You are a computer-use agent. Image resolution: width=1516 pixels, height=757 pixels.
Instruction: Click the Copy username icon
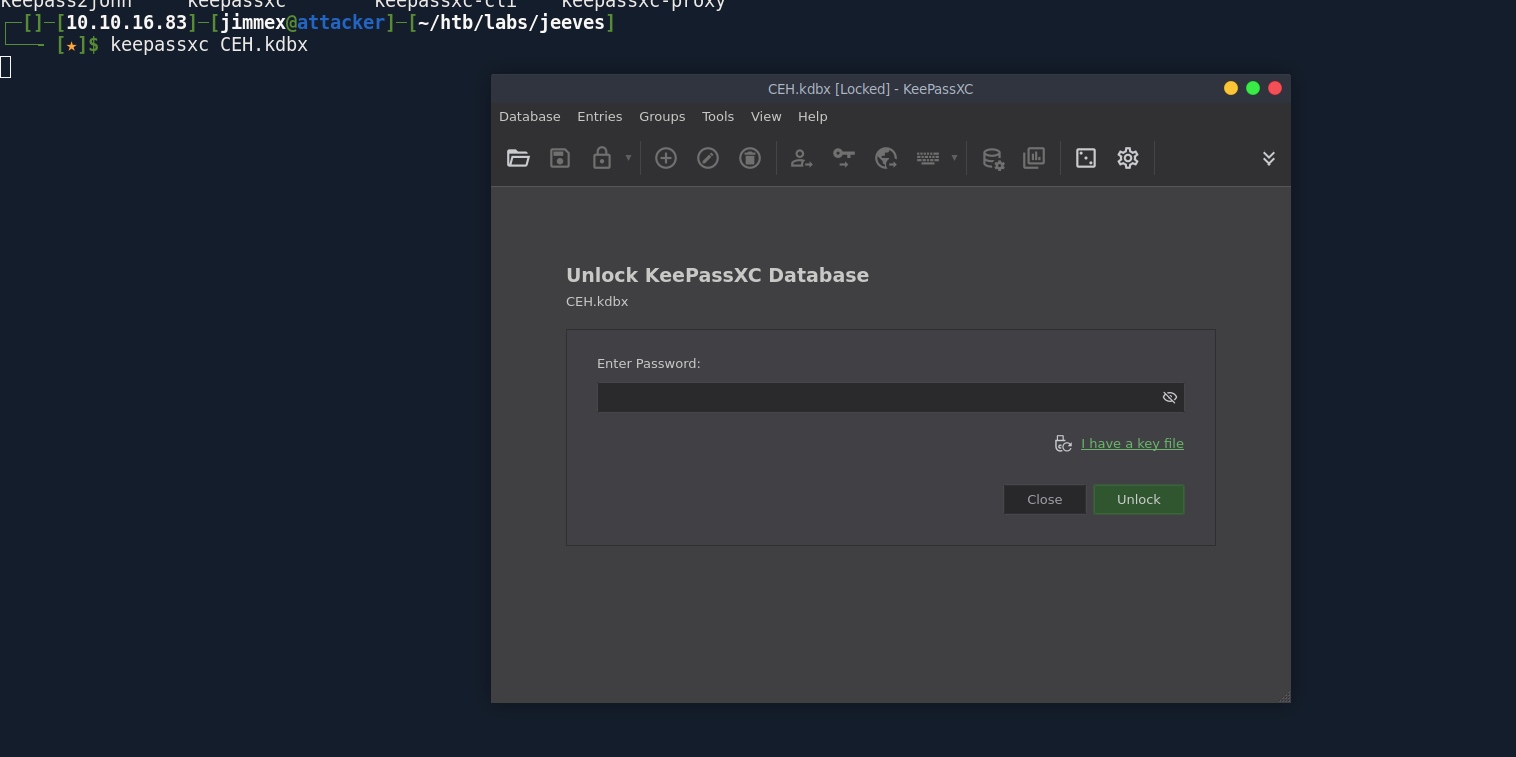[802, 158]
